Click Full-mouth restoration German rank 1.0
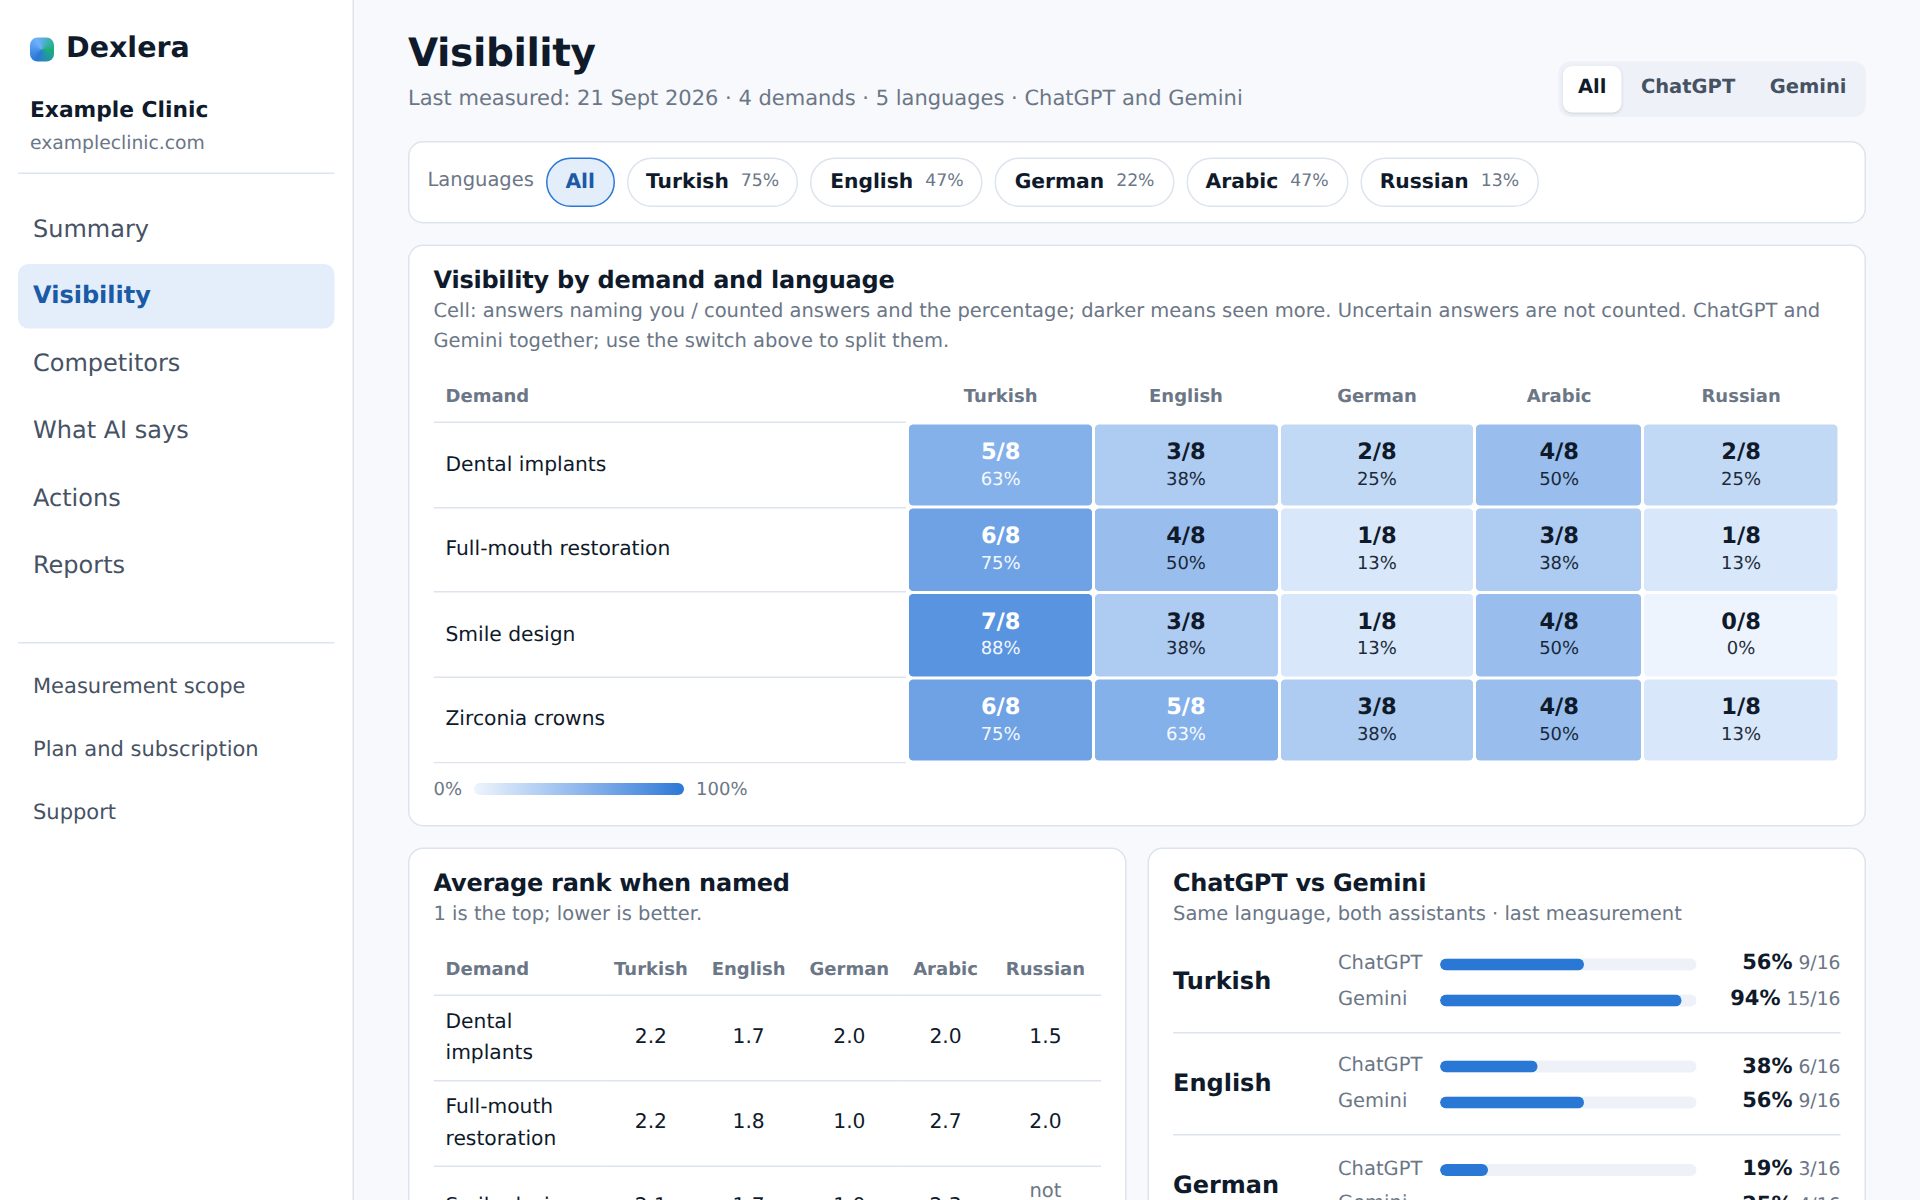Image resolution: width=1920 pixels, height=1200 pixels. [849, 1121]
